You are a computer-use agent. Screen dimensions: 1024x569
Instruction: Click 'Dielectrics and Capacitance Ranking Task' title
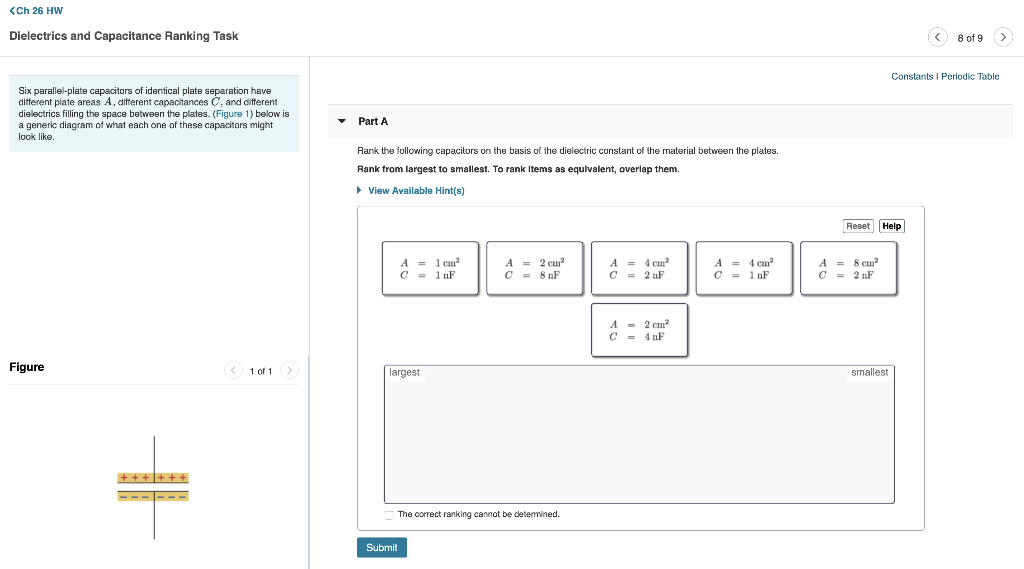click(123, 36)
